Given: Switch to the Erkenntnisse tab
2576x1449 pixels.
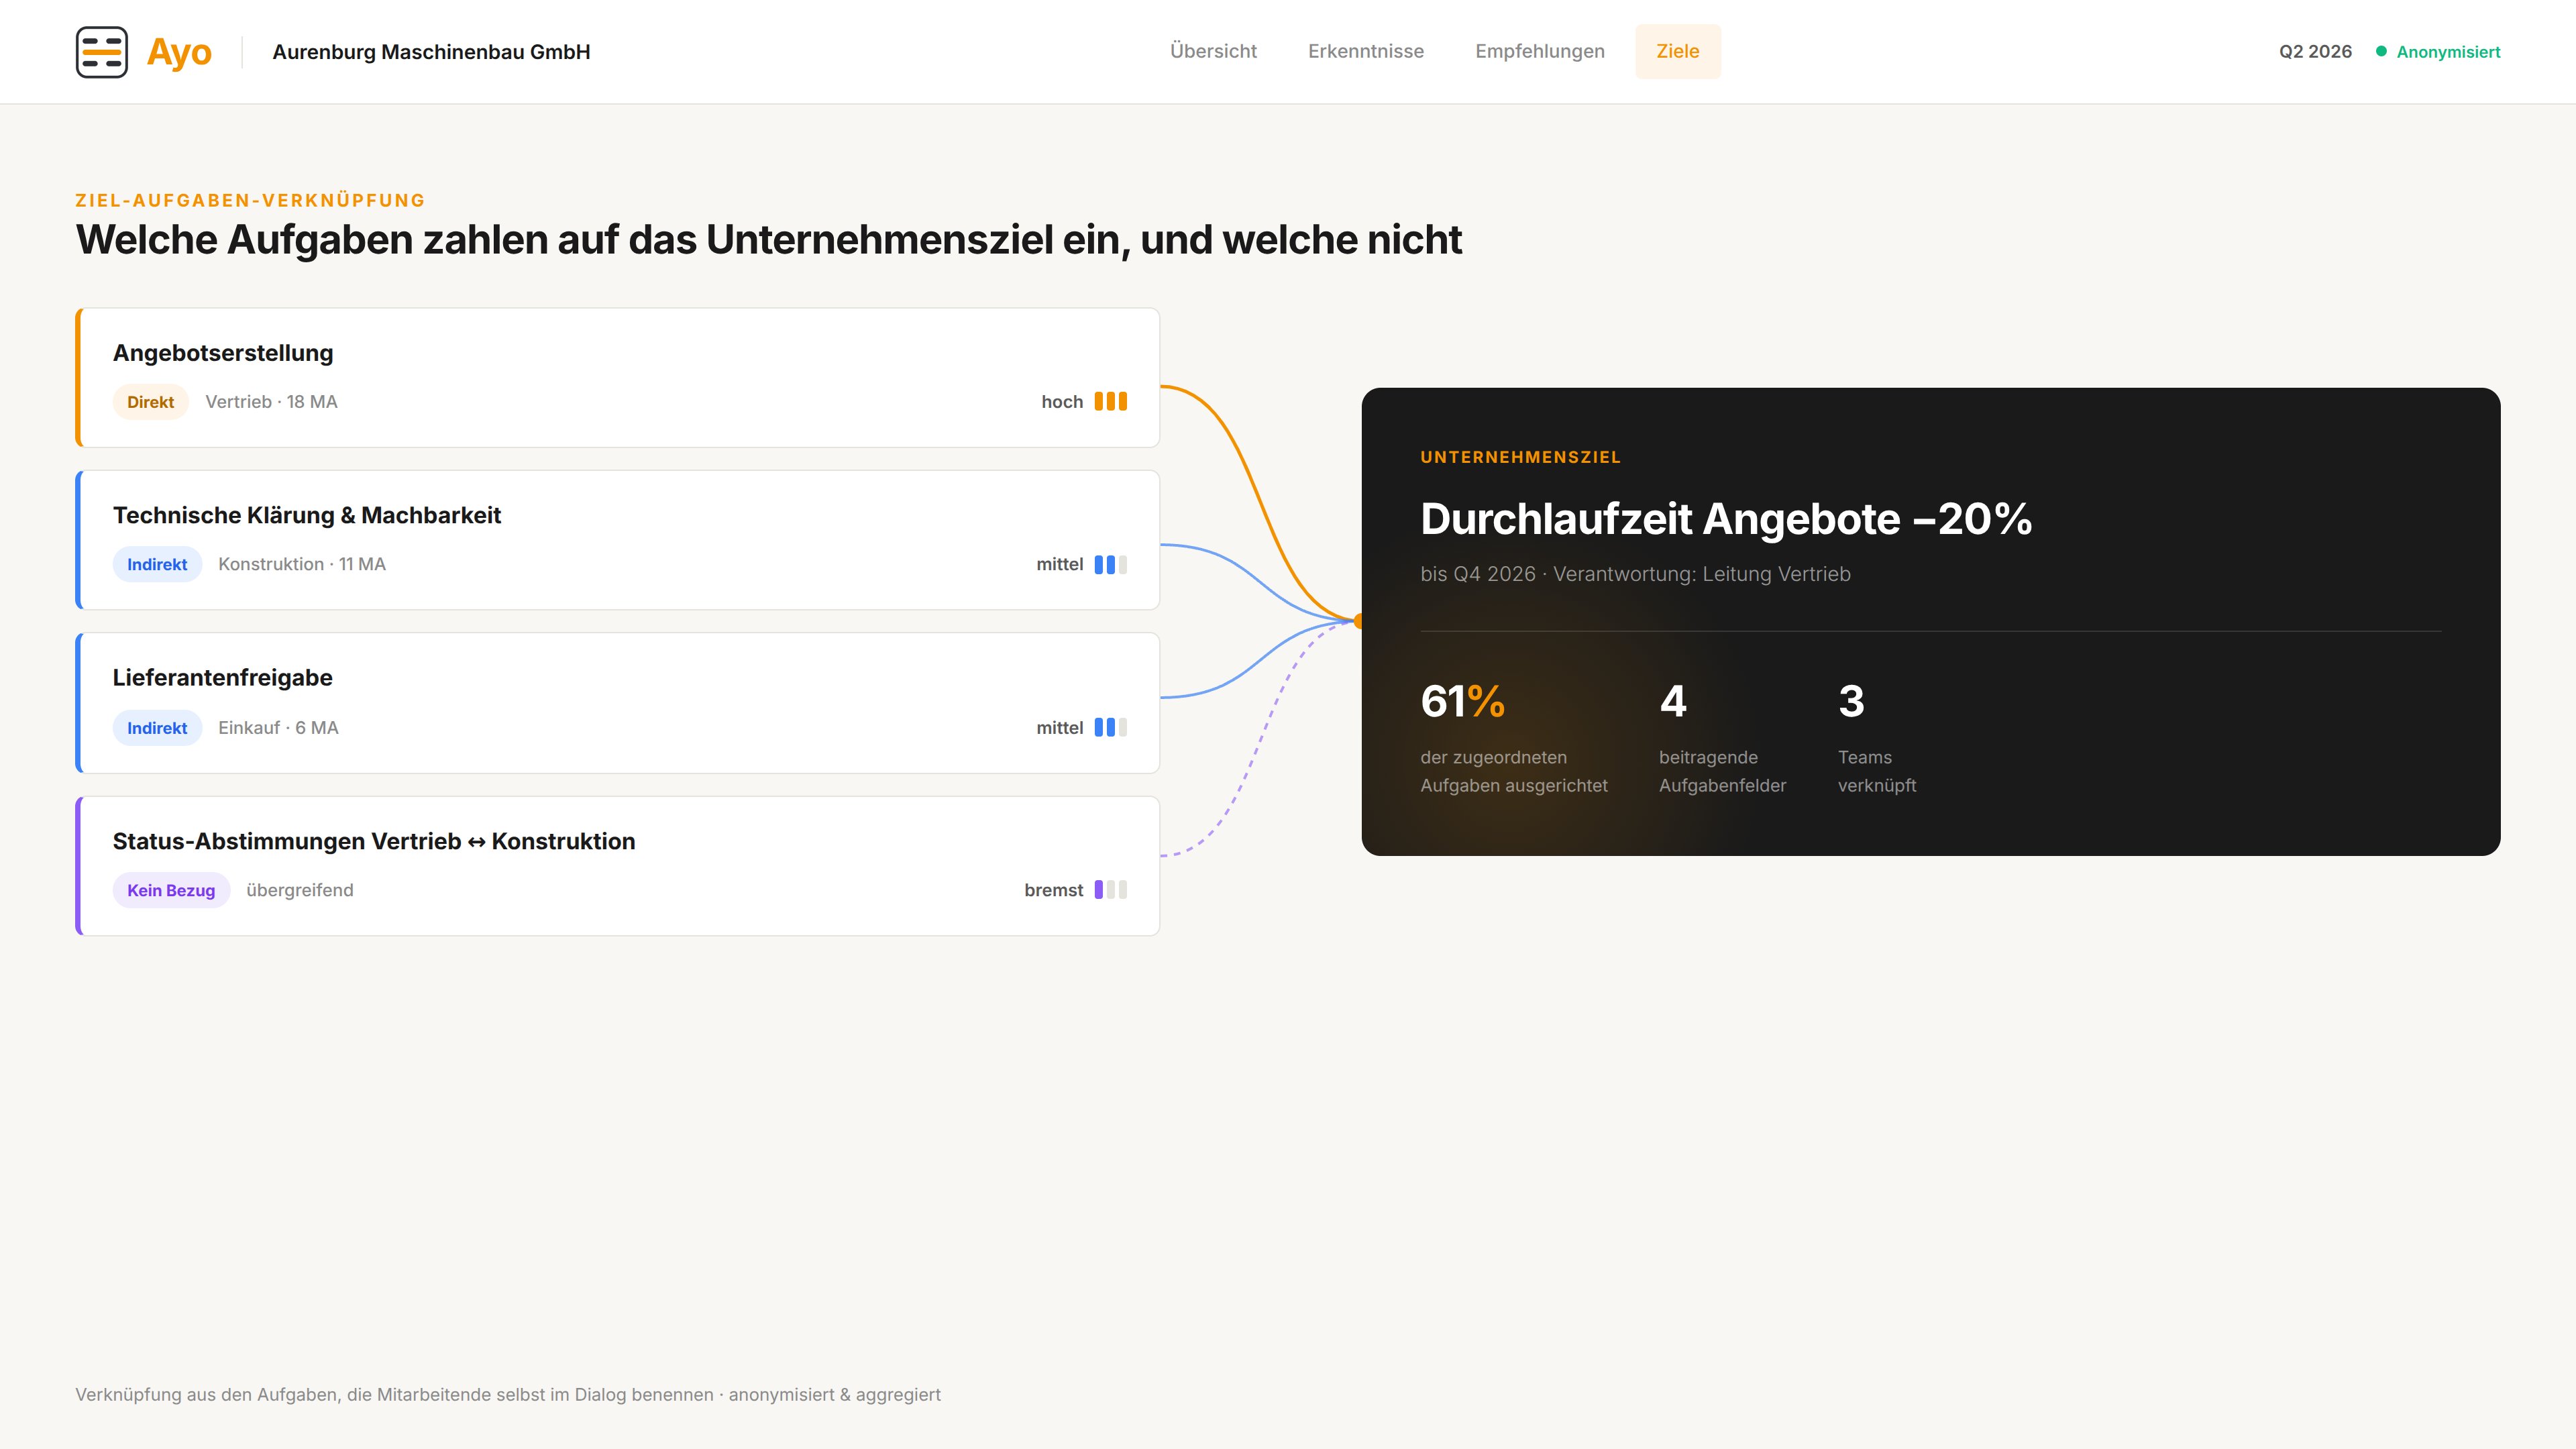Looking at the screenshot, I should (x=1366, y=51).
